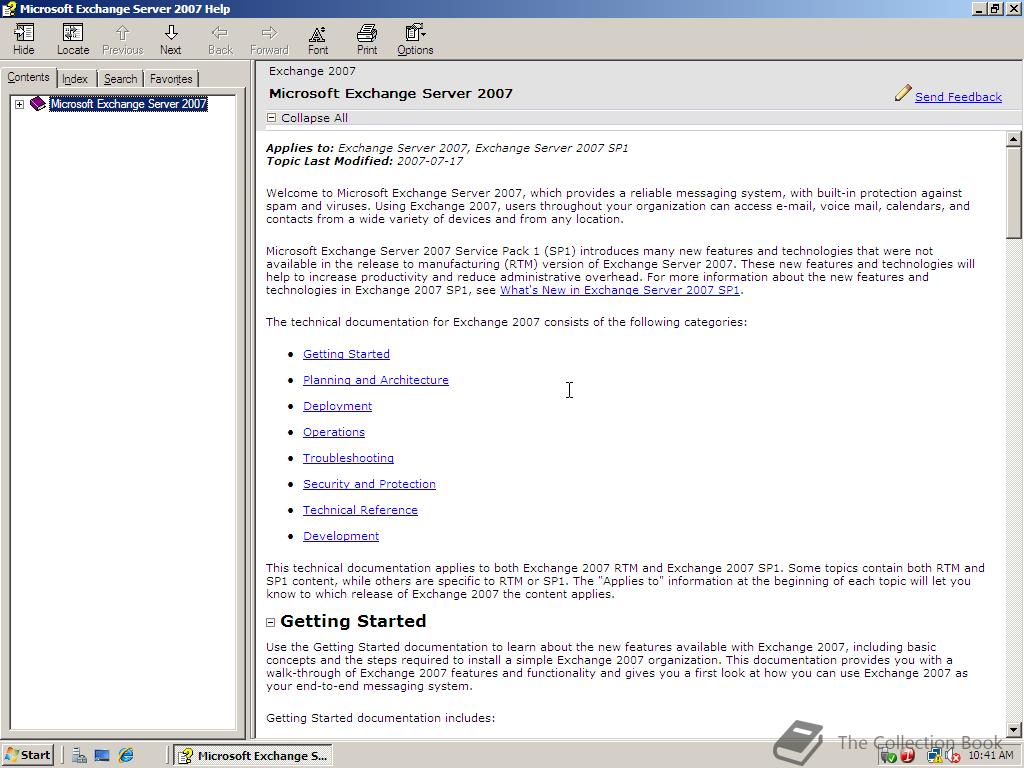Viewport: 1024px width, 768px height.
Task: Switch to the Favorites tab
Action: (x=171, y=79)
